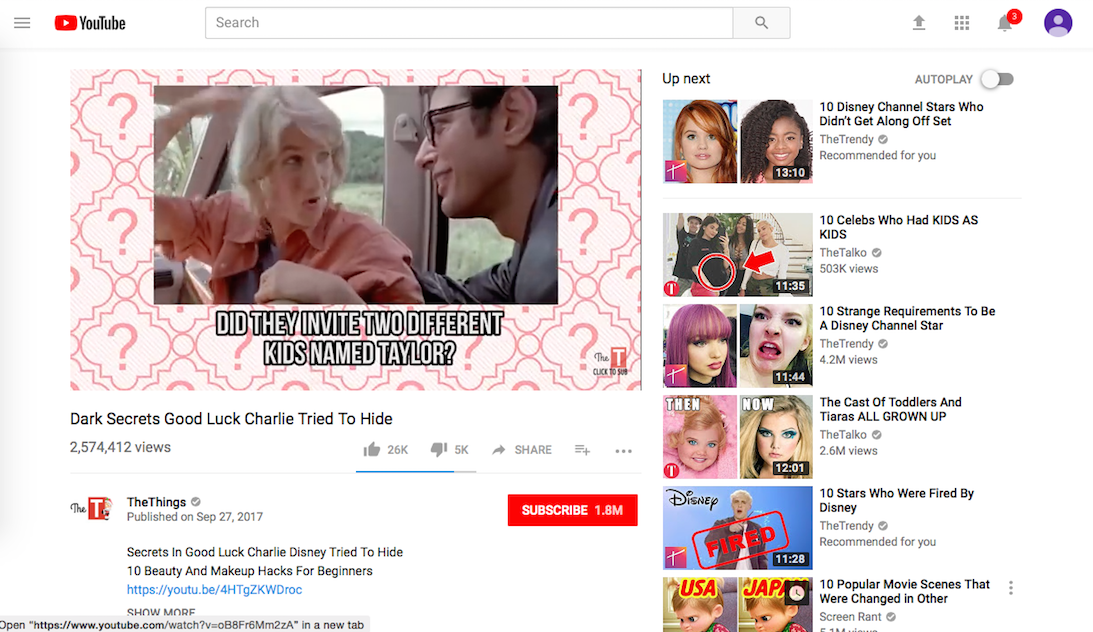
Task: Dislike the video with thumbs down
Action: (438, 449)
